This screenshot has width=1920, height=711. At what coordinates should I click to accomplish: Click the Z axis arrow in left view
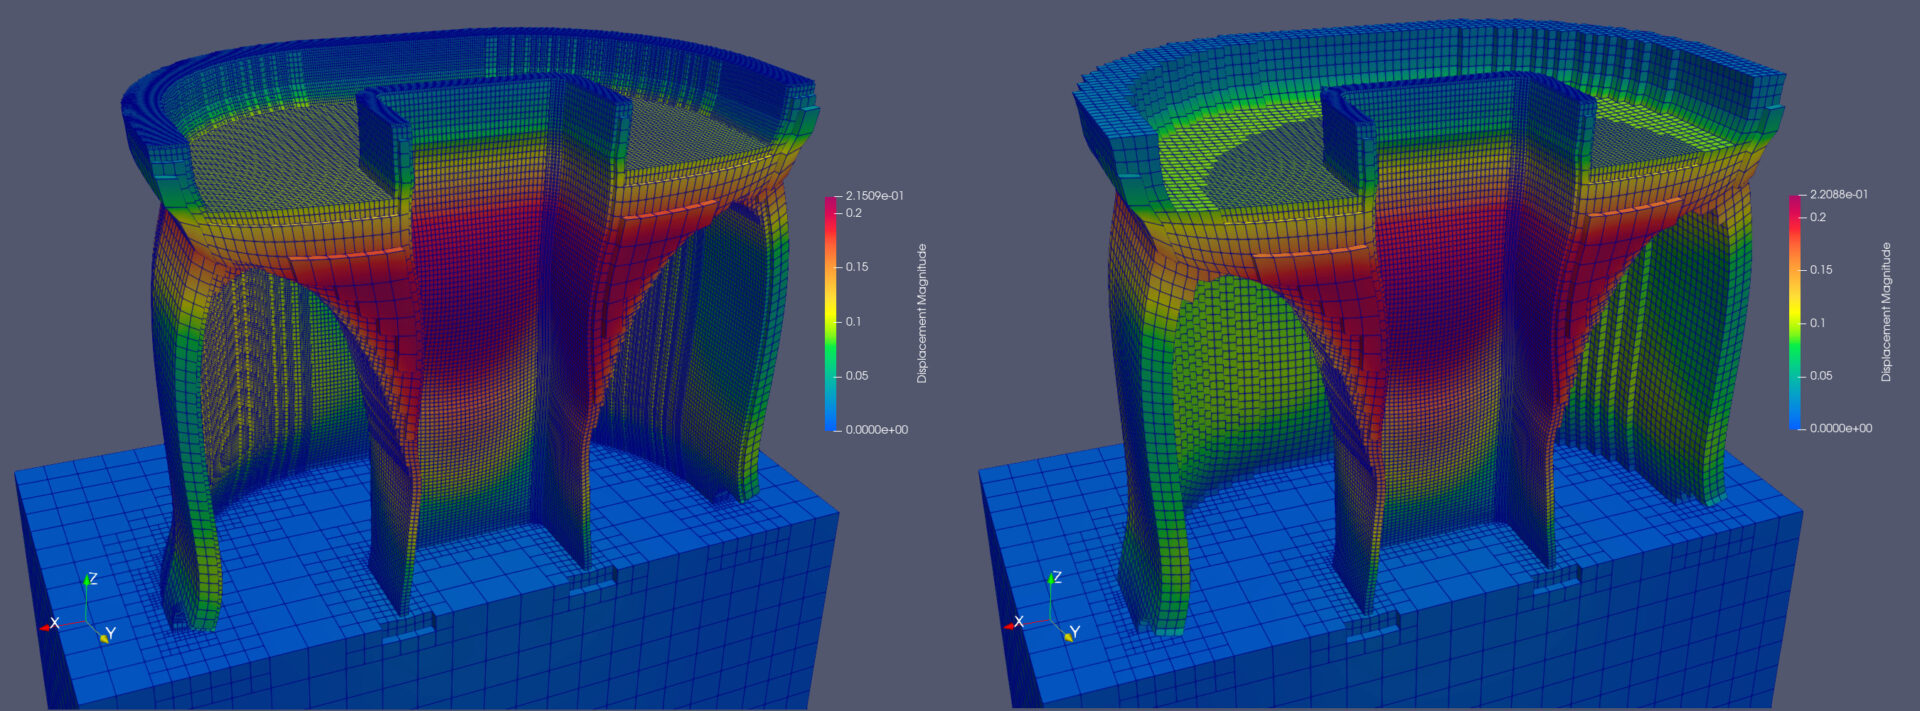(x=88, y=596)
